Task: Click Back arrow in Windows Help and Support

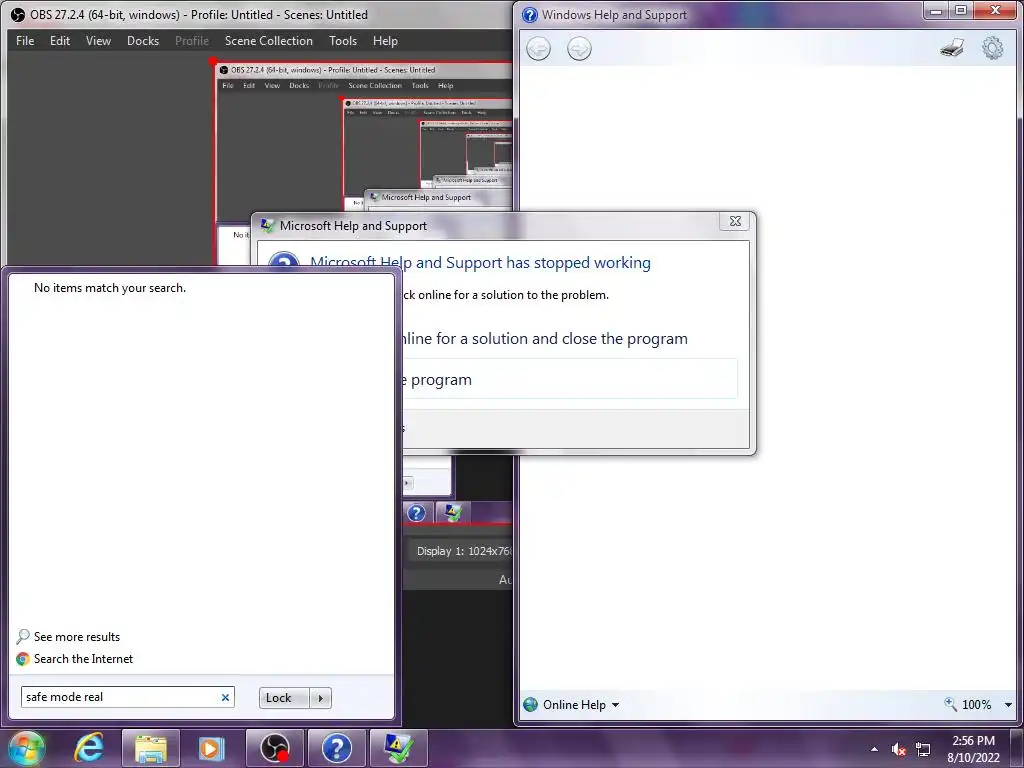Action: tap(538, 48)
